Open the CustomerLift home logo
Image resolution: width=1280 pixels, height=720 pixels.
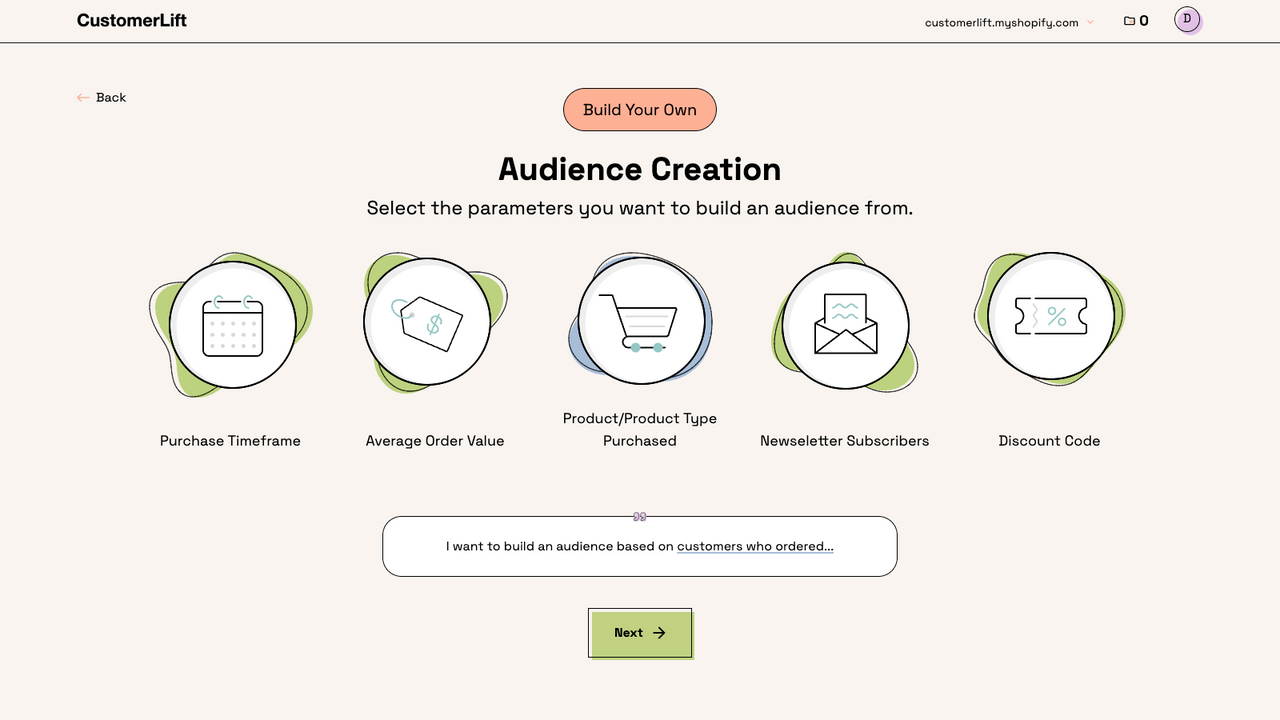click(131, 20)
